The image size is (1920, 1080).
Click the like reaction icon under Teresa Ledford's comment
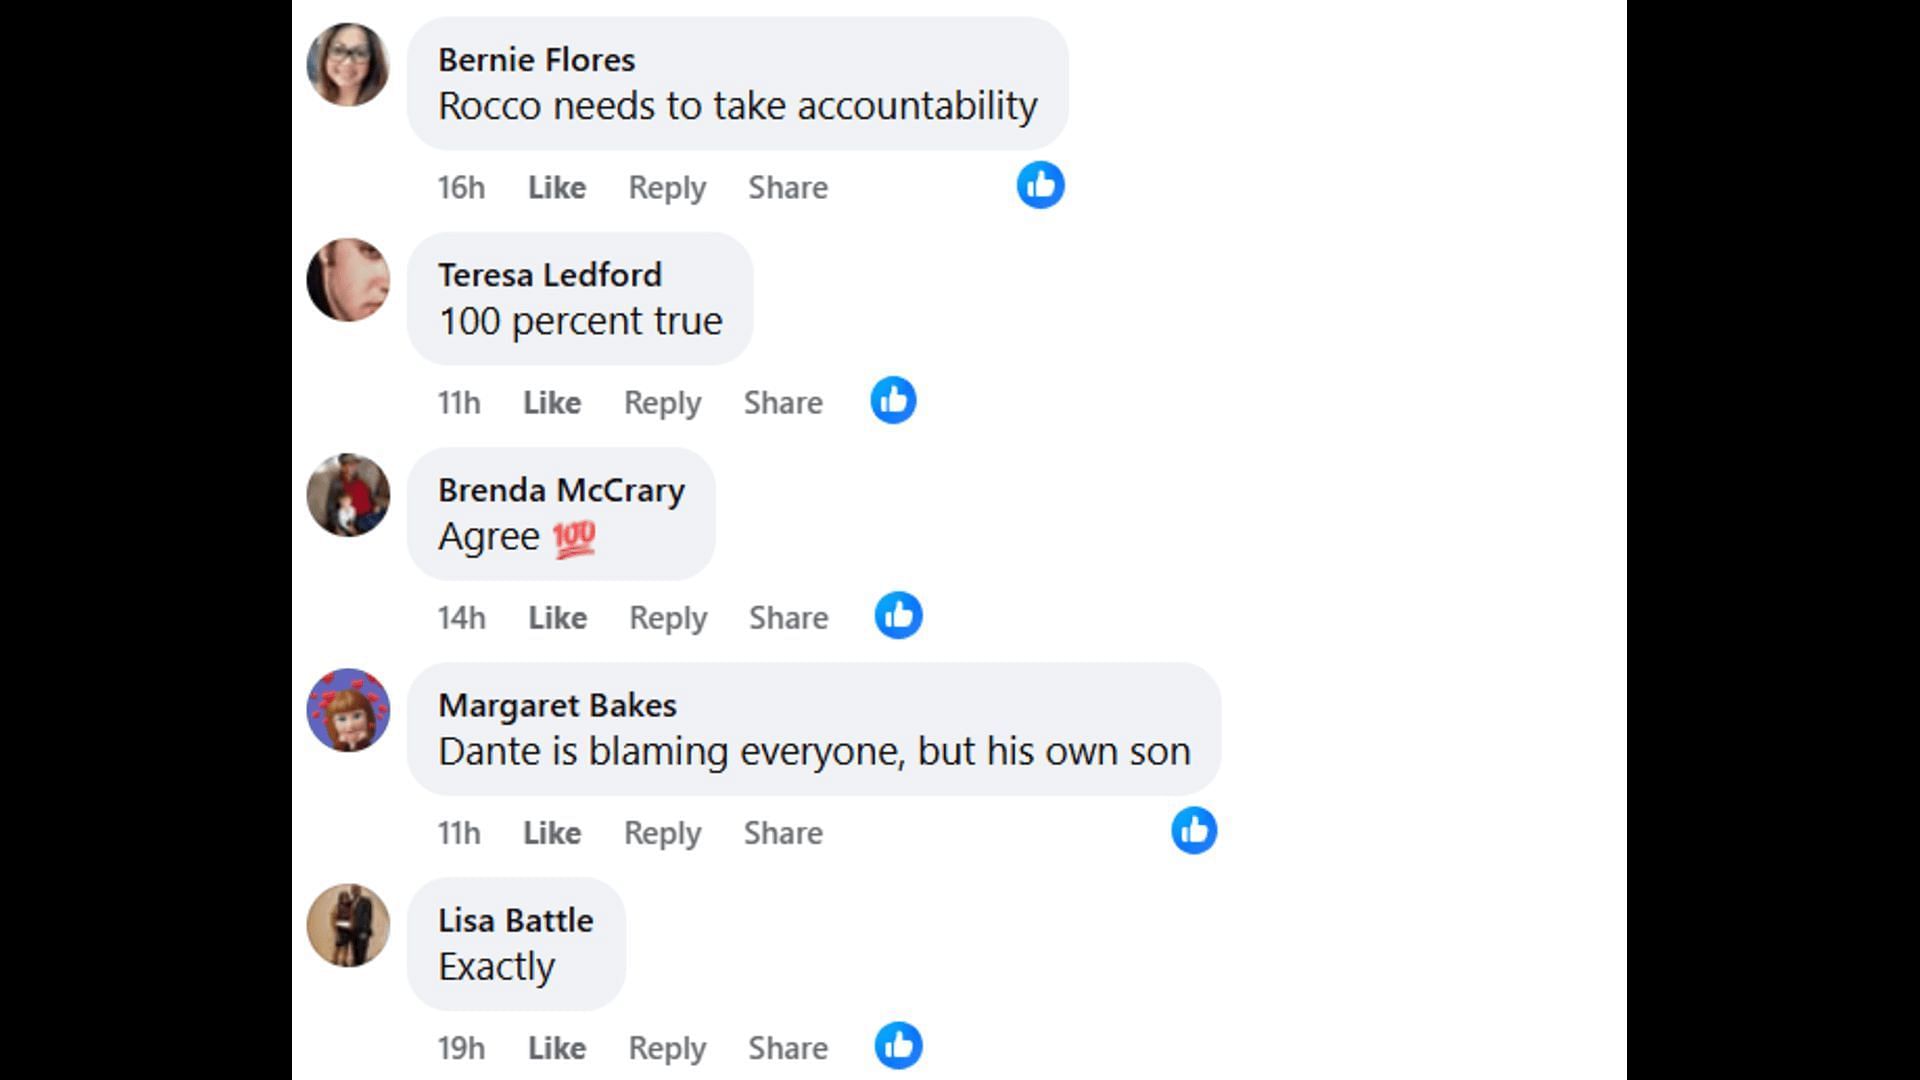point(893,401)
